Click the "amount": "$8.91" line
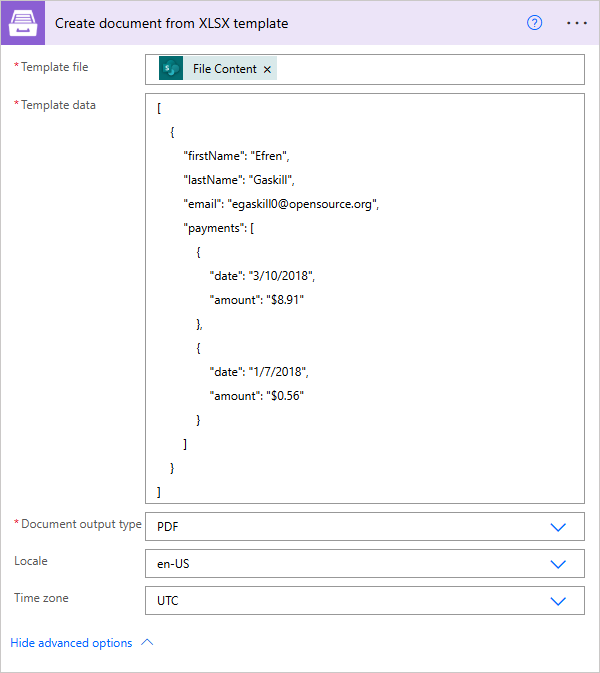 click(x=257, y=300)
